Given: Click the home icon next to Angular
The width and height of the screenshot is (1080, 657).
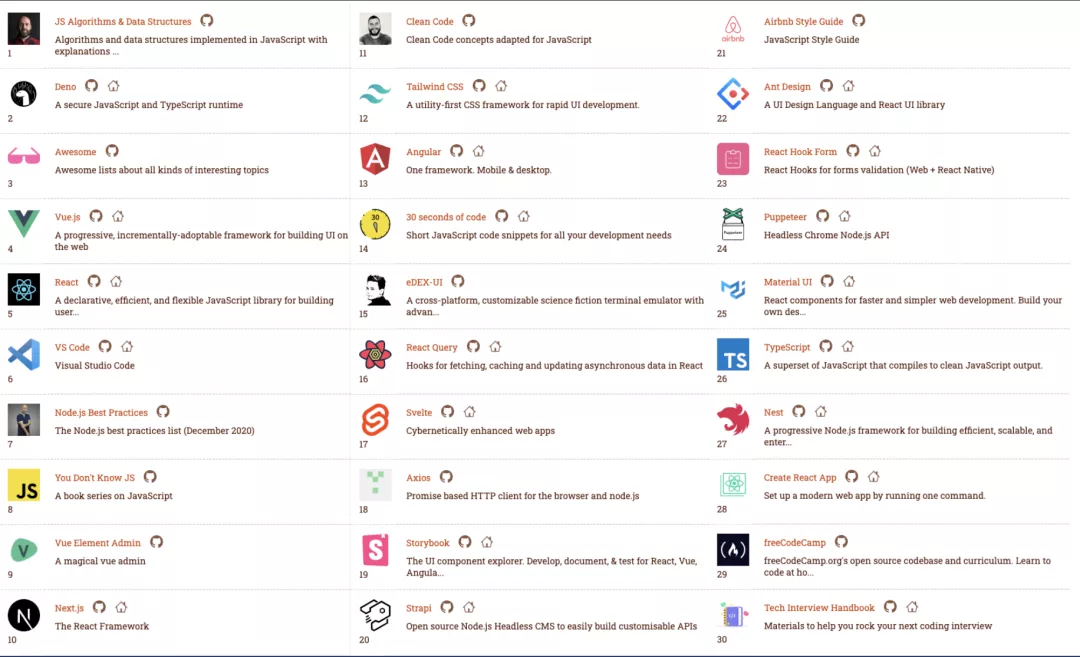Looking at the screenshot, I should pyautogui.click(x=479, y=151).
